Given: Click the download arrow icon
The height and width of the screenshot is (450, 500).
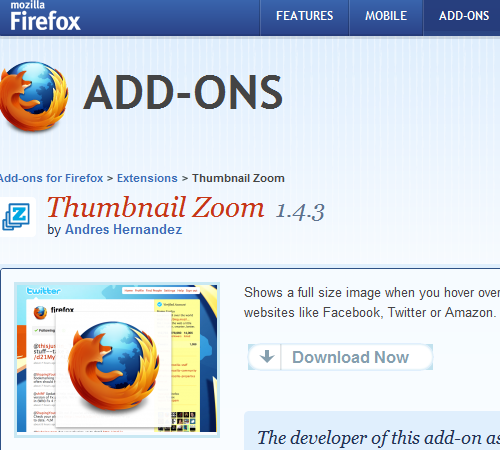Looking at the screenshot, I should (x=267, y=357).
